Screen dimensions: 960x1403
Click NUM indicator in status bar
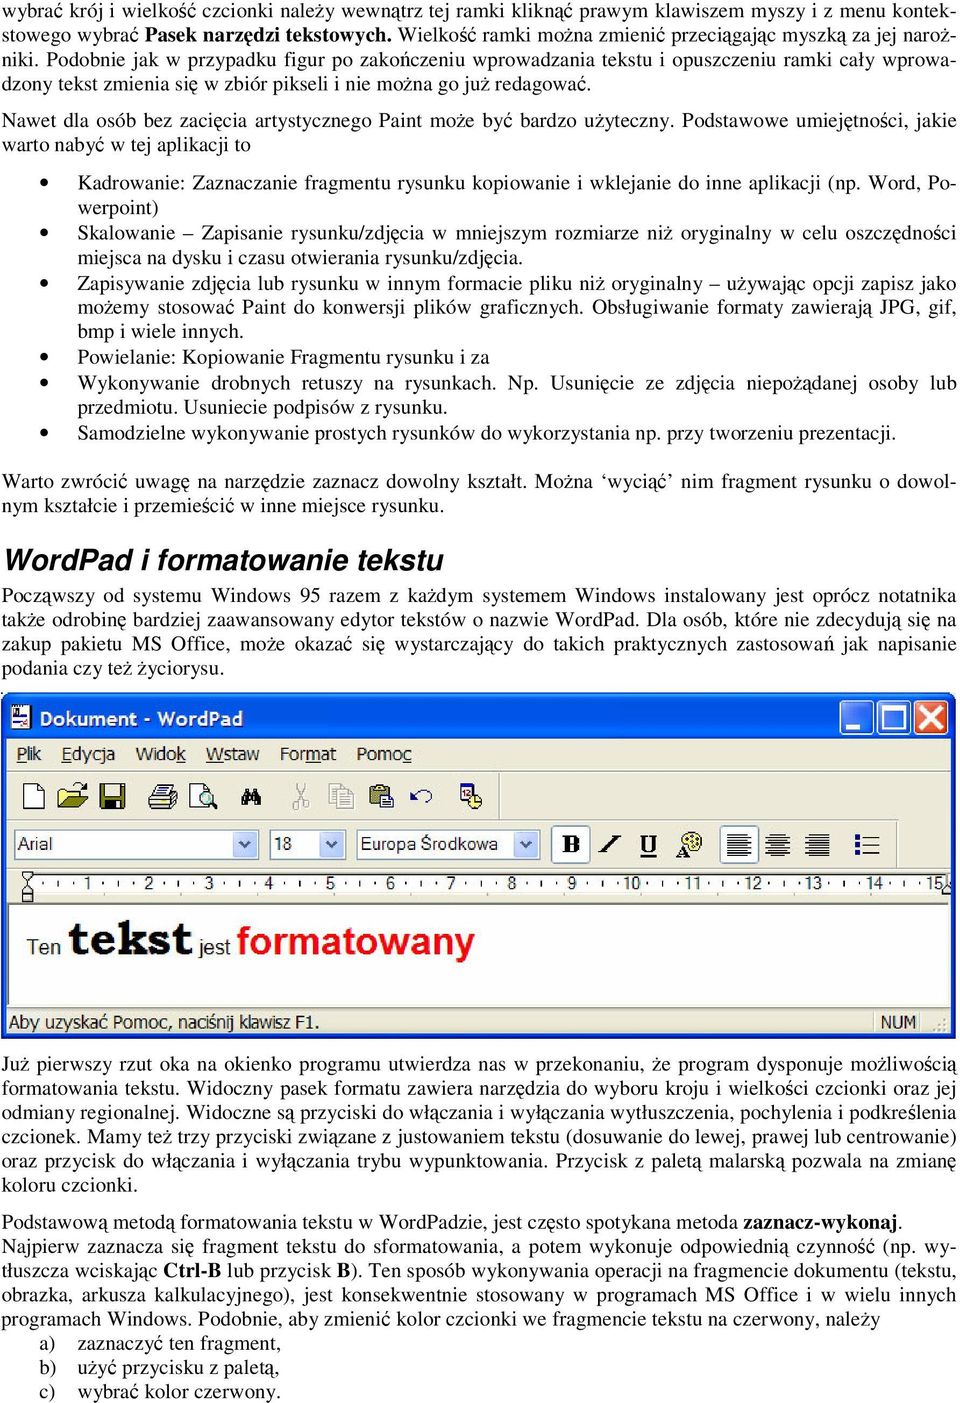(898, 1022)
